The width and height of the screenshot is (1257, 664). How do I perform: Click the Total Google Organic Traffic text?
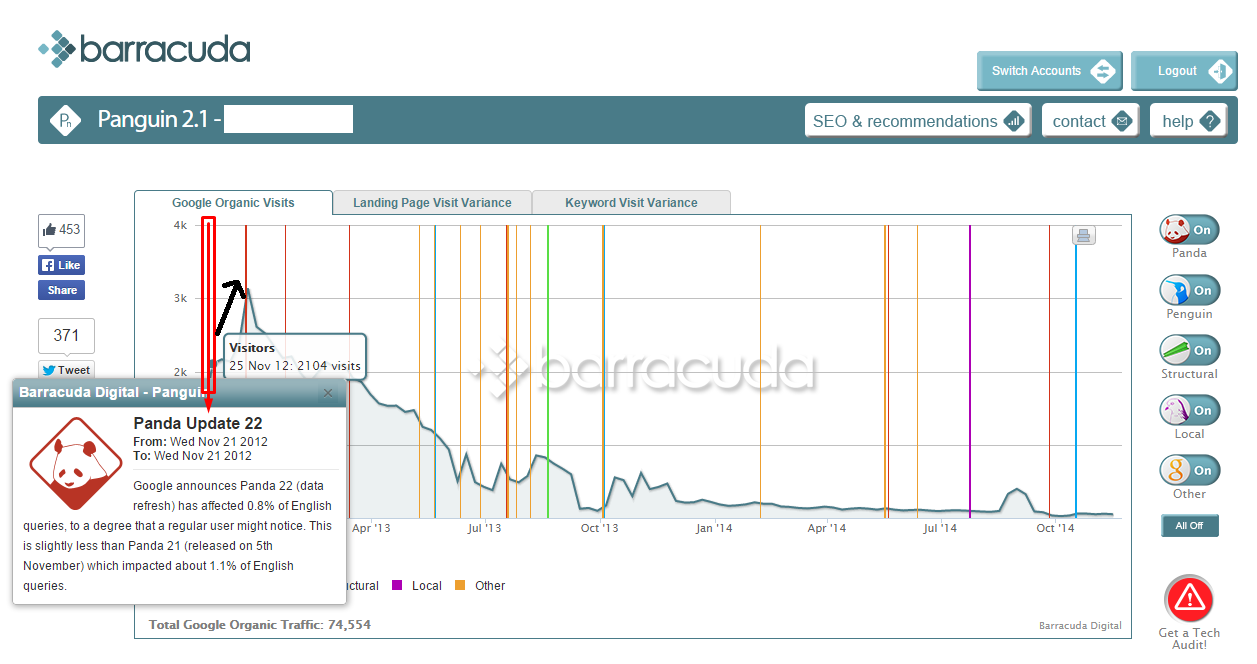260,625
